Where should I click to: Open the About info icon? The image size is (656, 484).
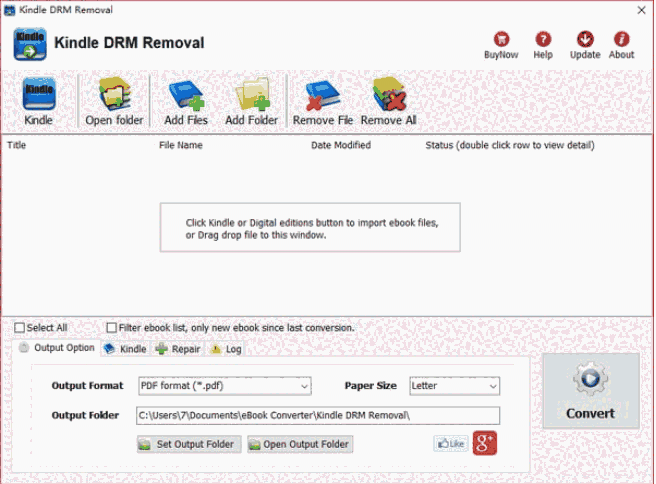pos(621,39)
